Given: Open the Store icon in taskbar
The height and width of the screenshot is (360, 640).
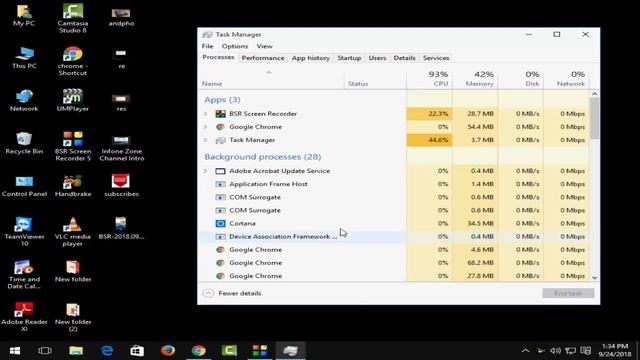Looking at the screenshot, I should [137, 351].
